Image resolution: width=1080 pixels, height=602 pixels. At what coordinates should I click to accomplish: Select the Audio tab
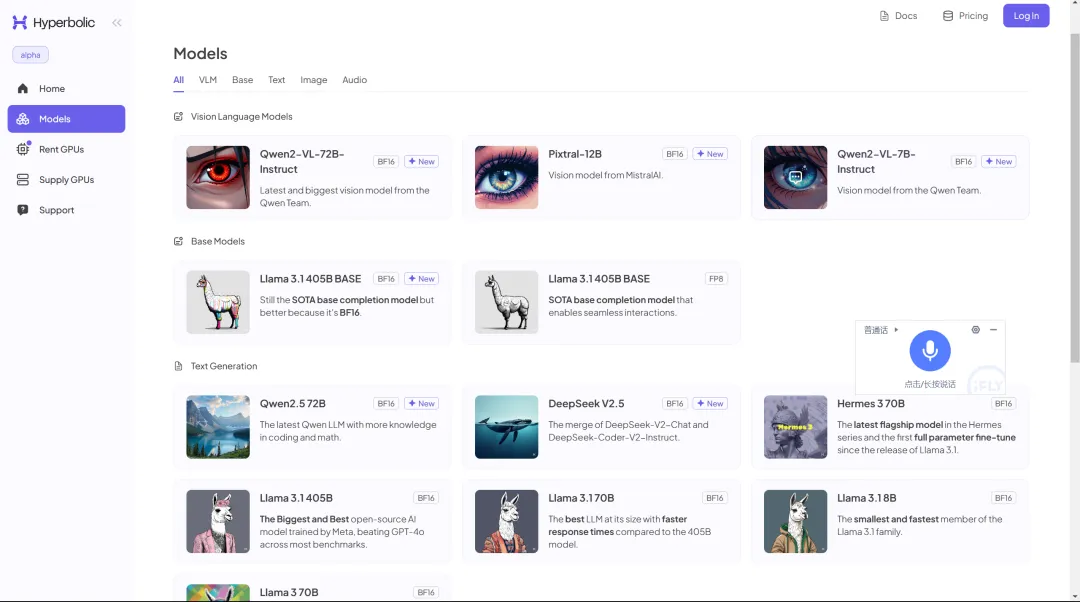355,80
